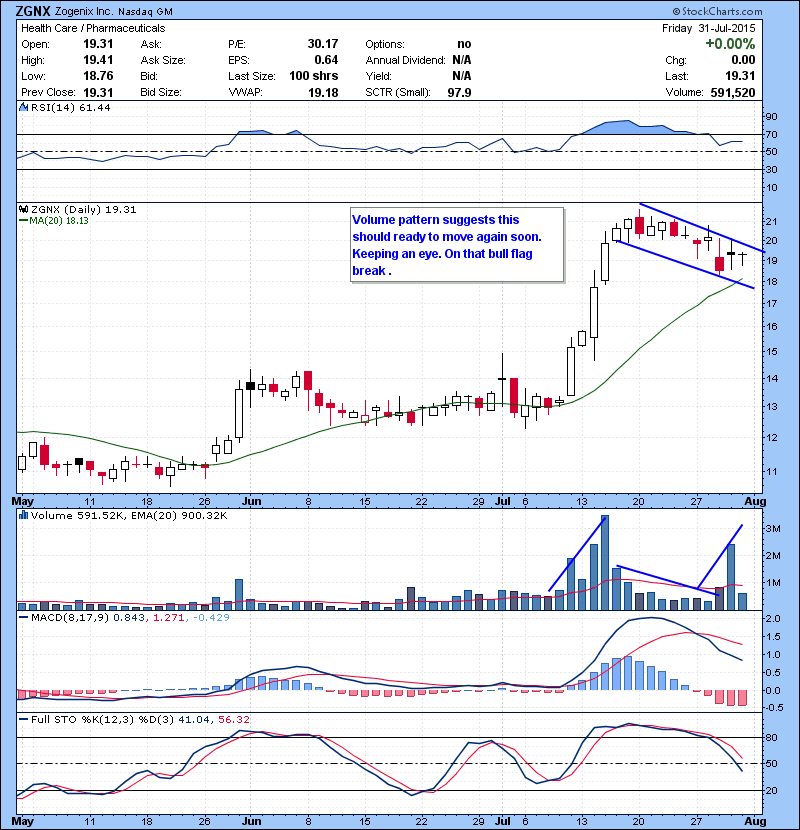Click the Nasdaq GM exchange label

point(146,12)
